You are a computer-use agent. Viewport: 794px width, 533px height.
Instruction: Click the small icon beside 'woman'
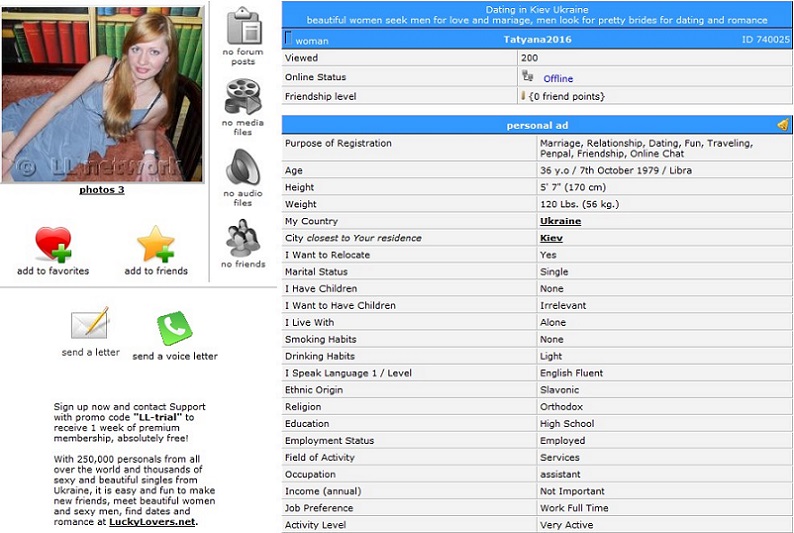coord(288,37)
